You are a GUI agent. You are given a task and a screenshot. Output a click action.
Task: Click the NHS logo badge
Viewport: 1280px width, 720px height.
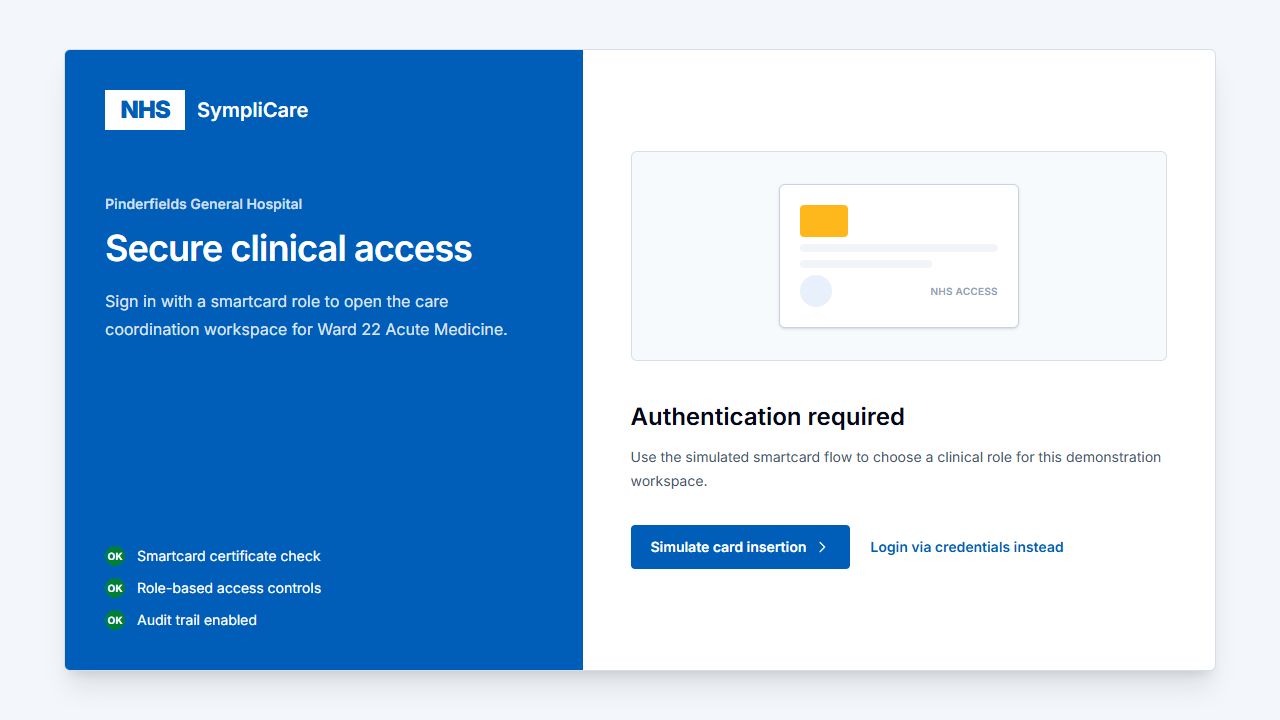click(145, 110)
